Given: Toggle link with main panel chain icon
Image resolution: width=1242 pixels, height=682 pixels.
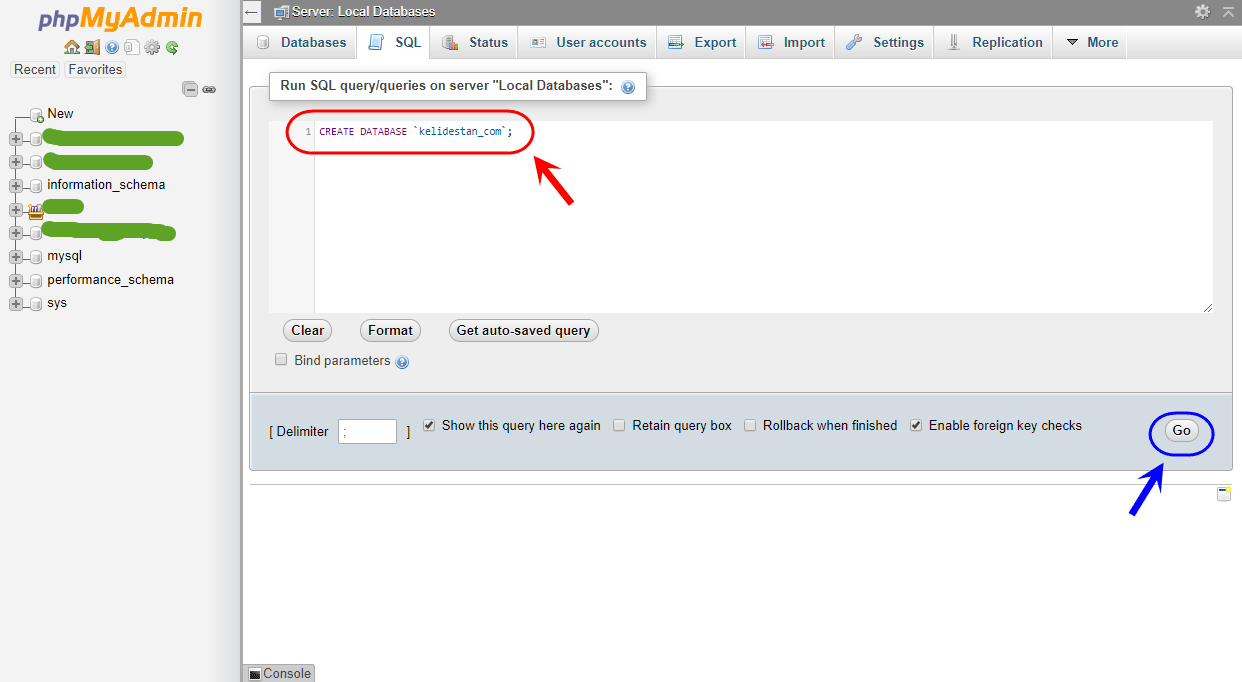Looking at the screenshot, I should click(x=209, y=89).
